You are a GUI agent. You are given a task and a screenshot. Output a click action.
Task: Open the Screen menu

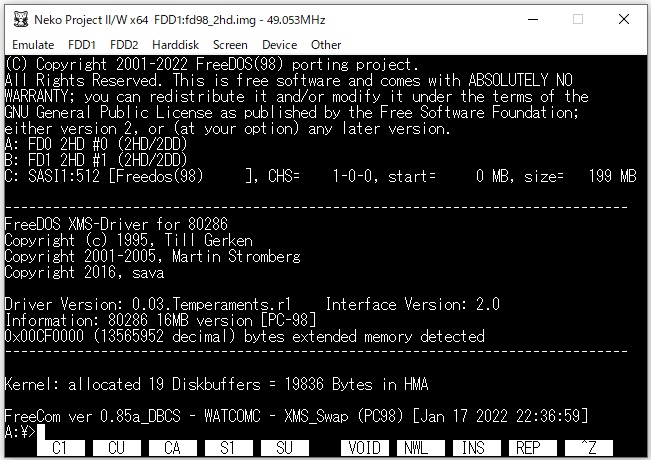[230, 45]
